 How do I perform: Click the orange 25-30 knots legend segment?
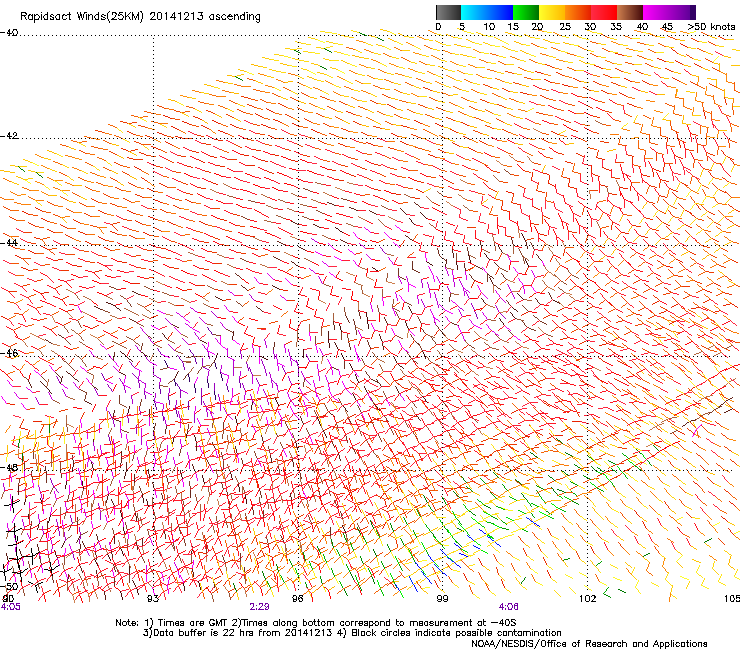(578, 12)
